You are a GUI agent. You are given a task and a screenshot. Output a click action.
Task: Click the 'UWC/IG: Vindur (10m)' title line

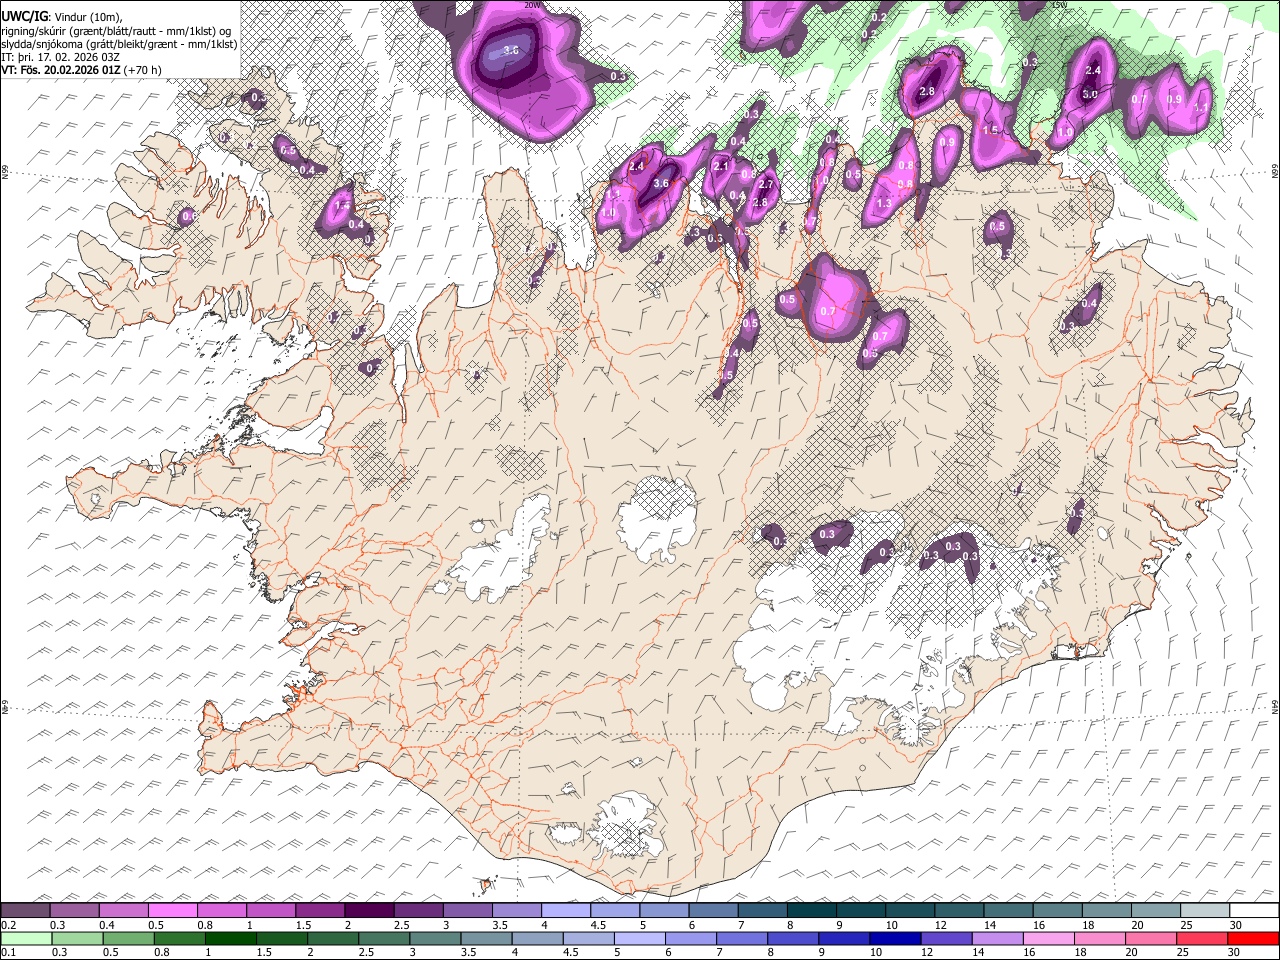62,16
